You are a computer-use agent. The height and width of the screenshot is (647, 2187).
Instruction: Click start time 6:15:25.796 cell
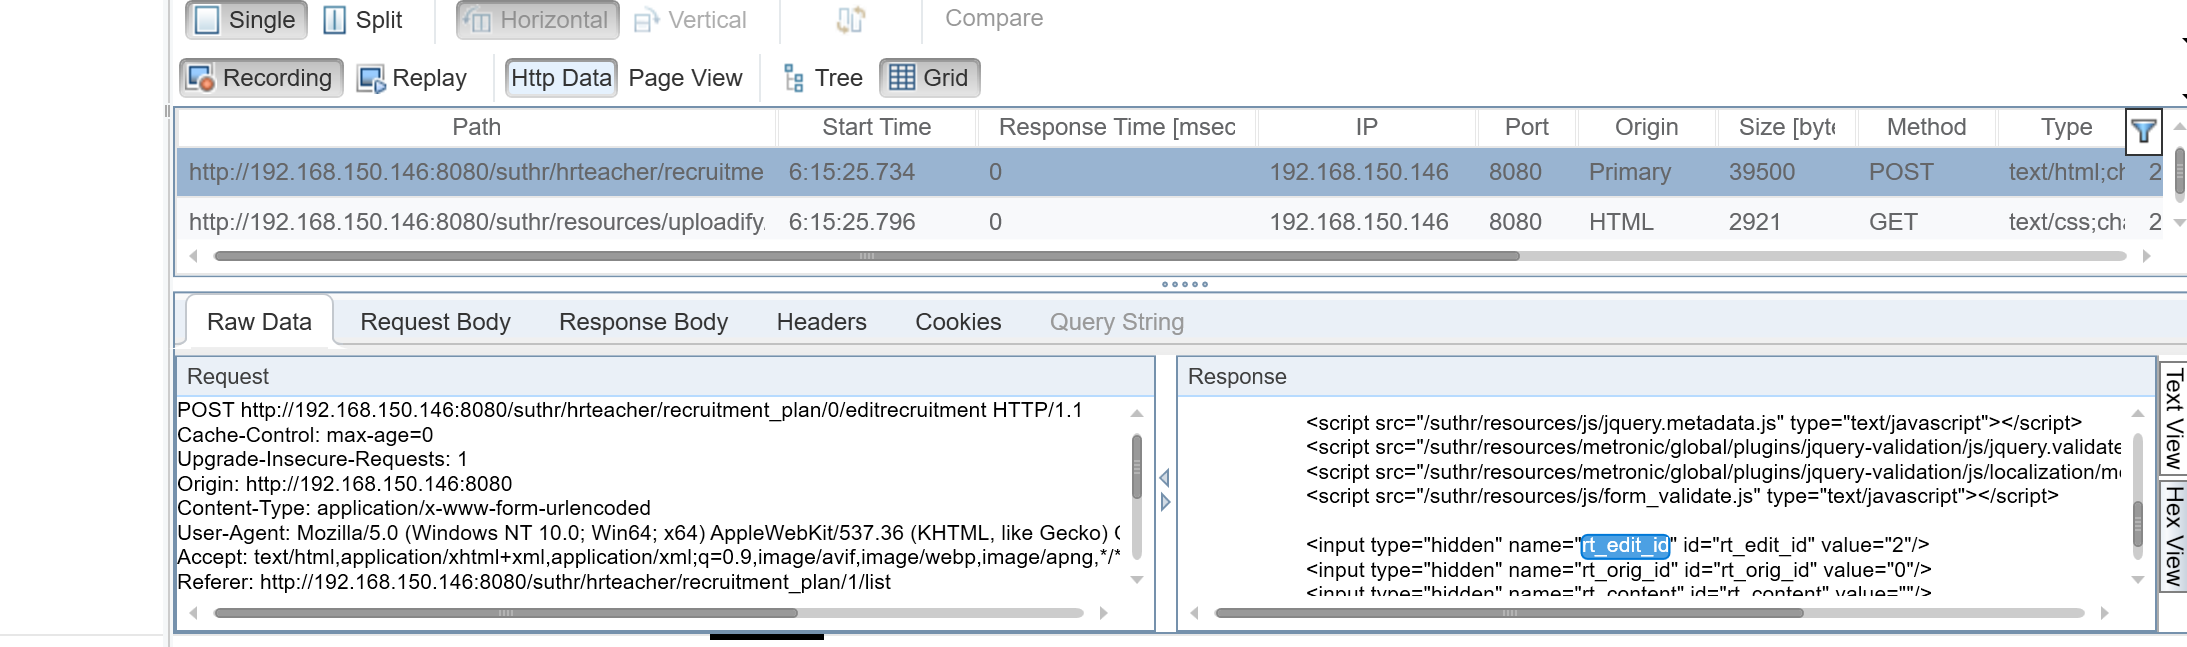[852, 222]
